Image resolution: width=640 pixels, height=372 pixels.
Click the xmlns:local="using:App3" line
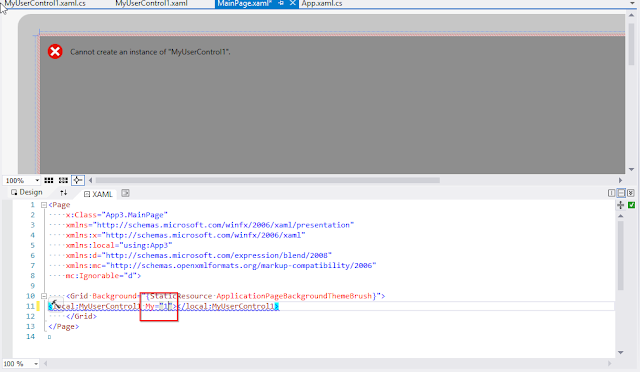(x=119, y=245)
